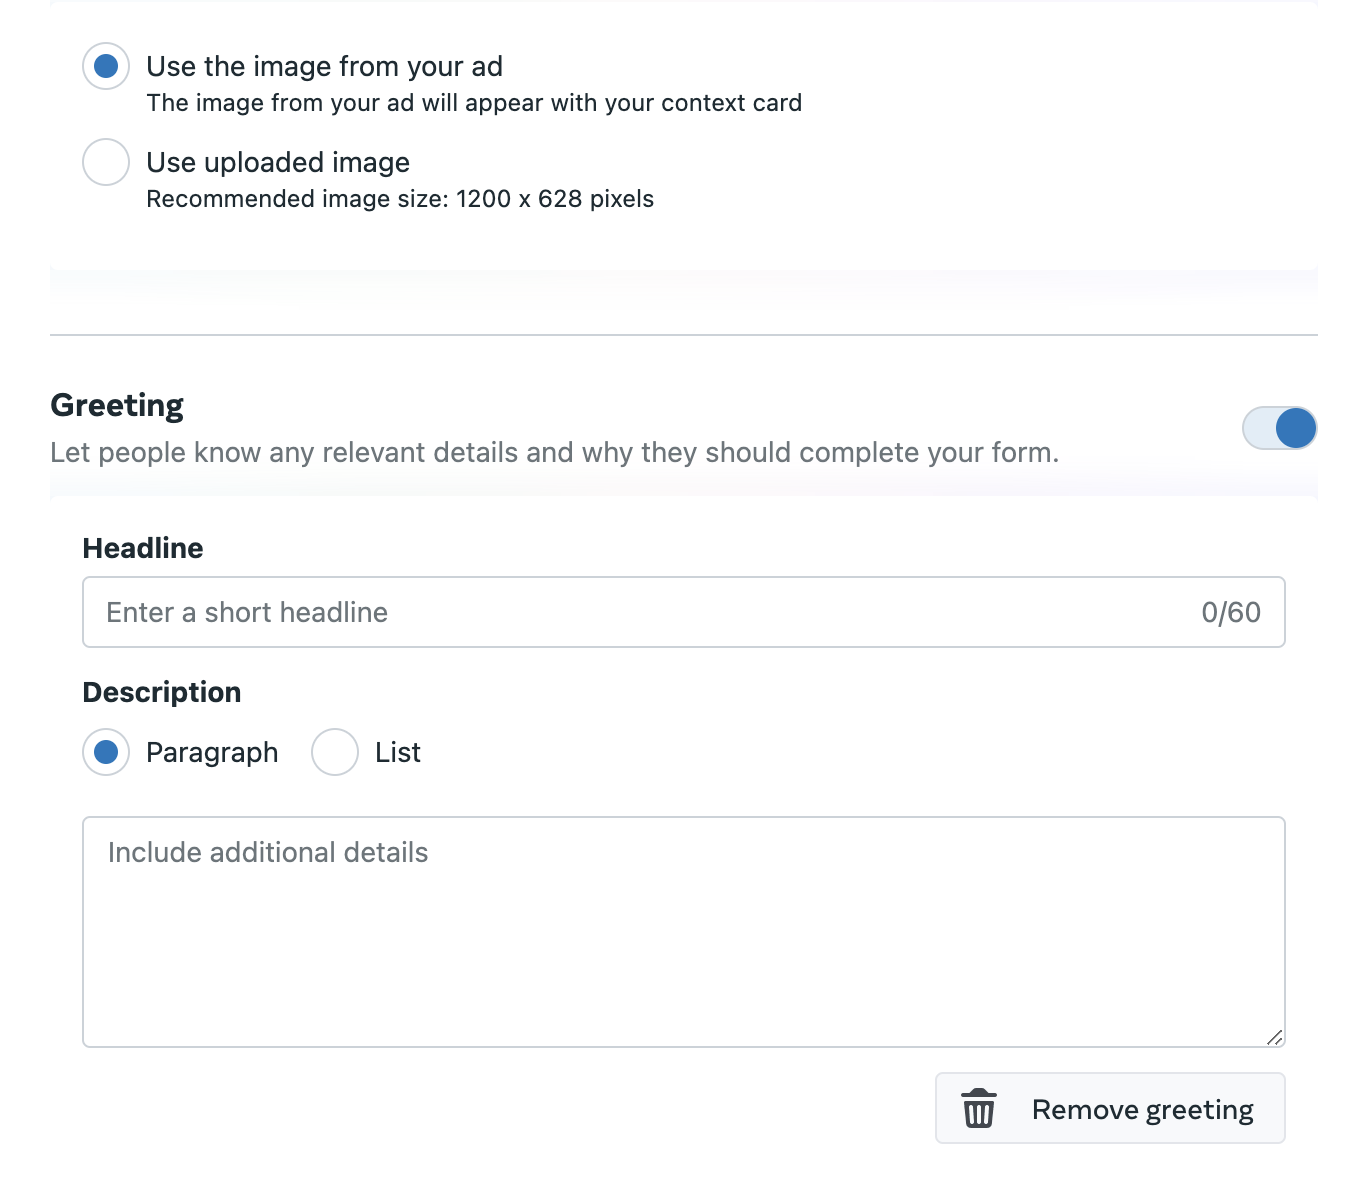Click the "Use the image from your ad" label
Image resolution: width=1356 pixels, height=1184 pixels.
point(324,66)
